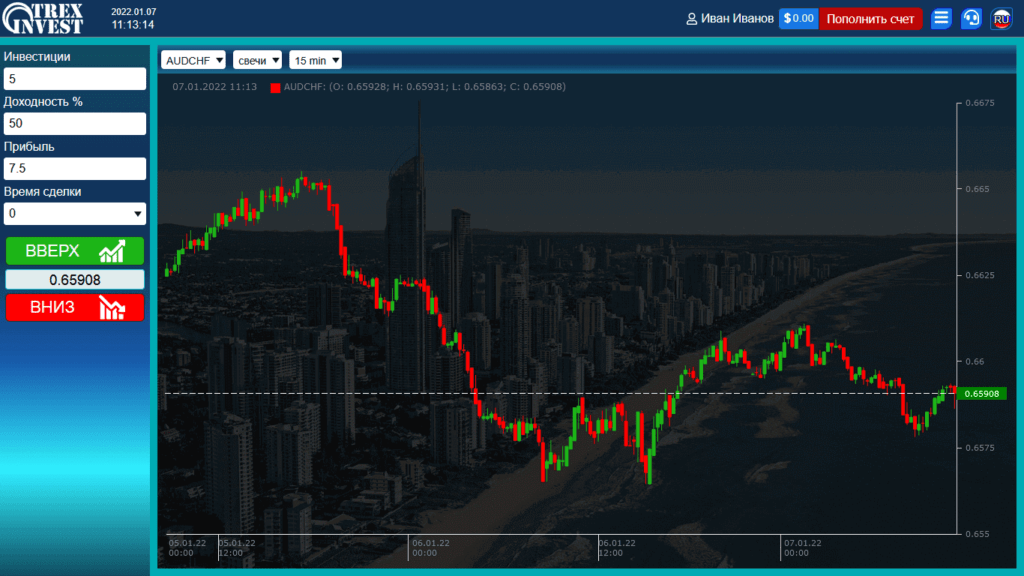This screenshot has width=1024, height=576.
Task: Click the green 0.65908 price label on axis
Action: [982, 394]
